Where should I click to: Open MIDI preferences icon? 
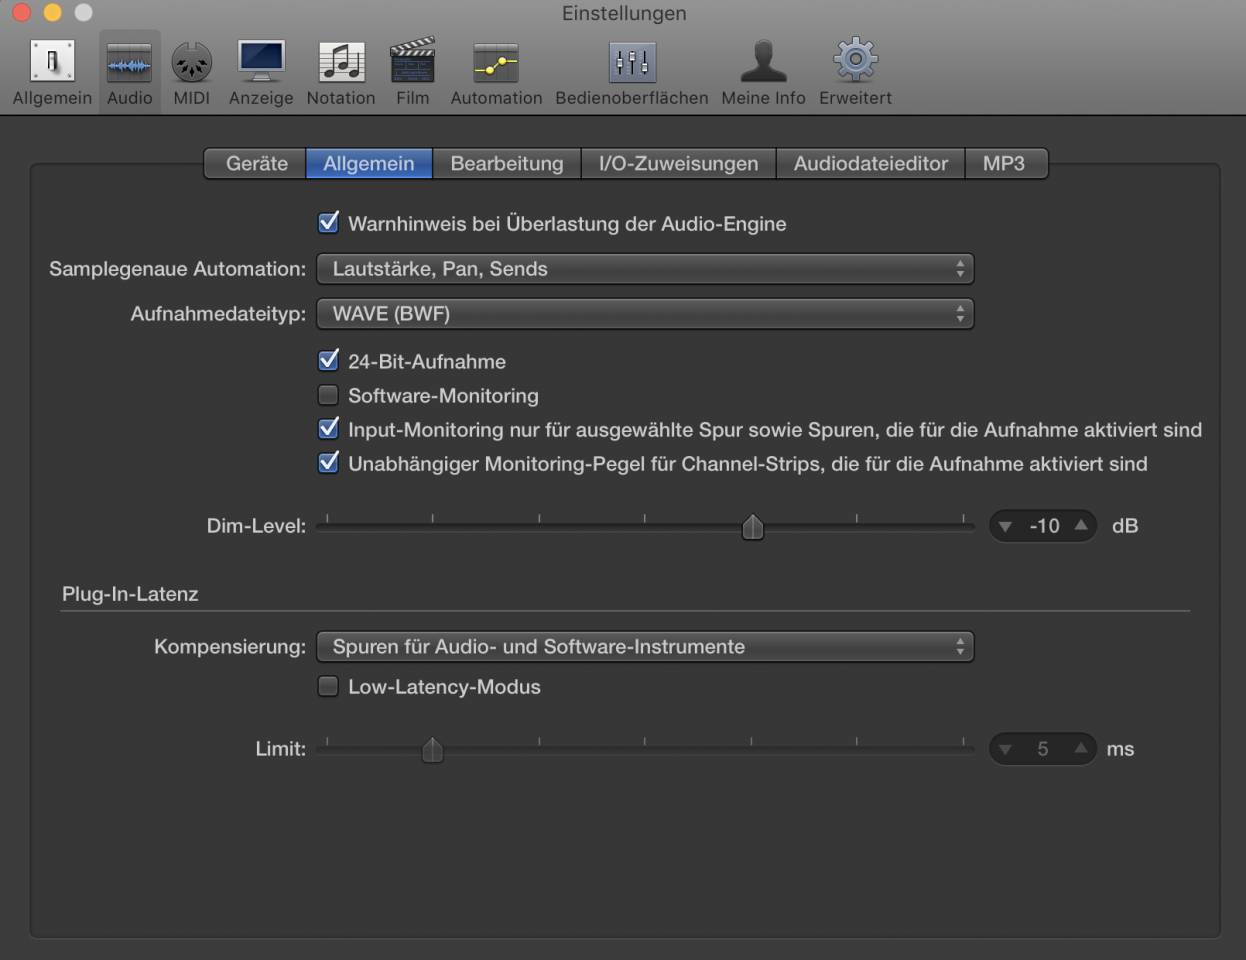coord(191,62)
